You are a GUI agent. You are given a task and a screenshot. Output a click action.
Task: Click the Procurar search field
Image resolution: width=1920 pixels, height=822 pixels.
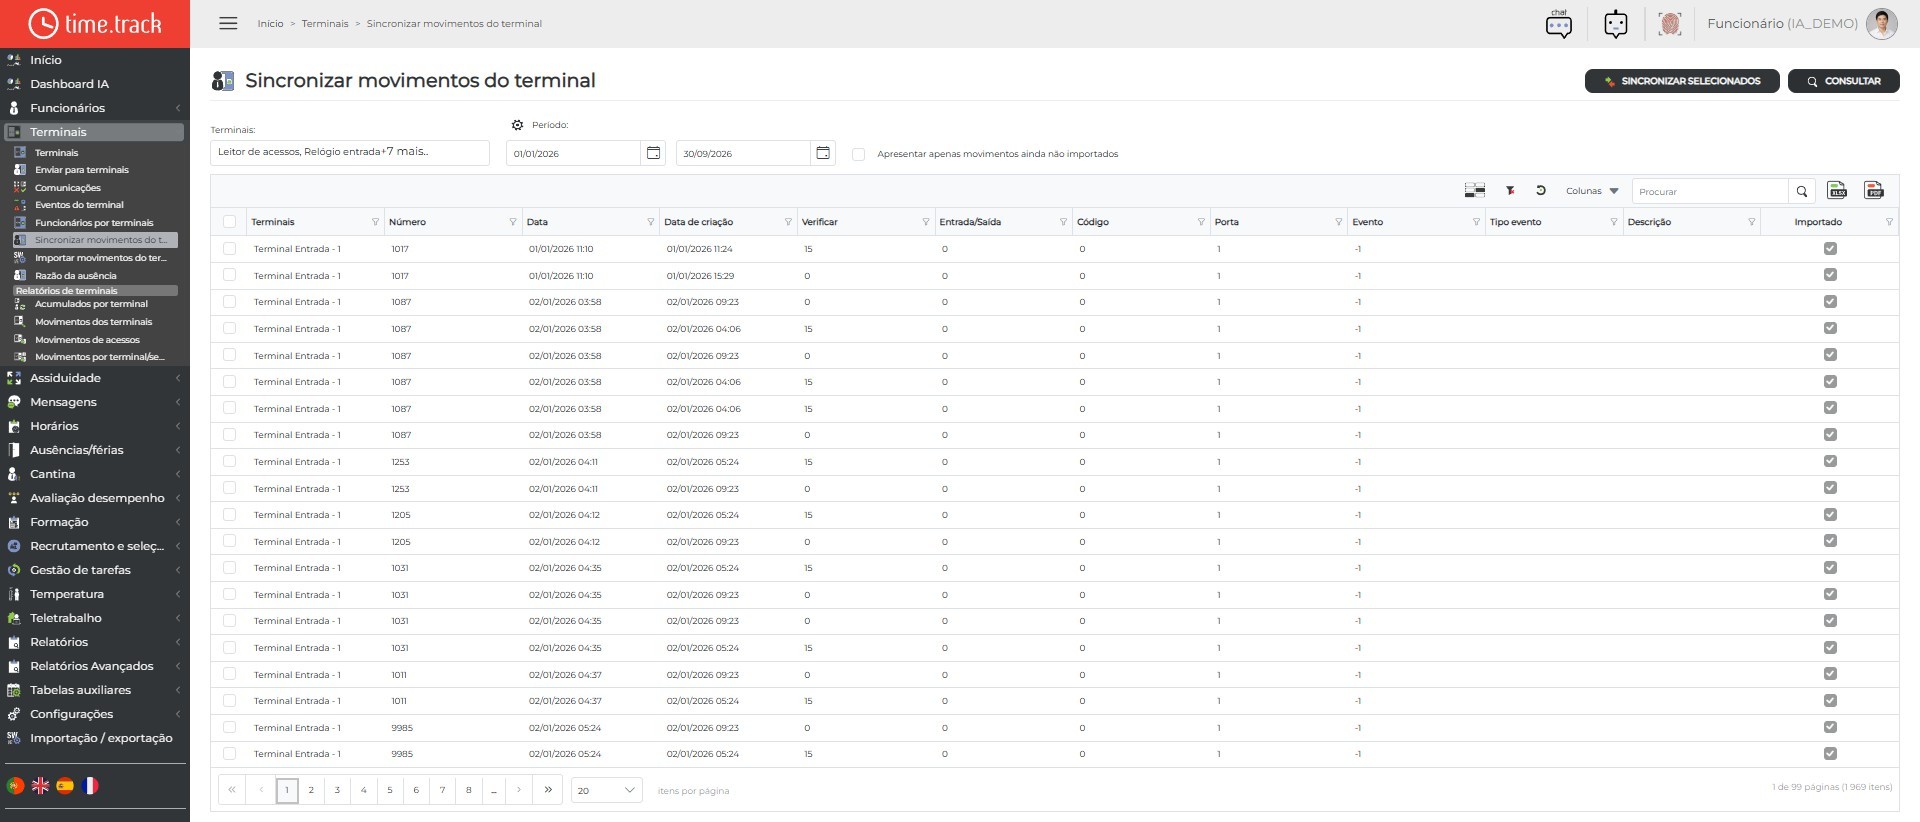tap(1710, 191)
